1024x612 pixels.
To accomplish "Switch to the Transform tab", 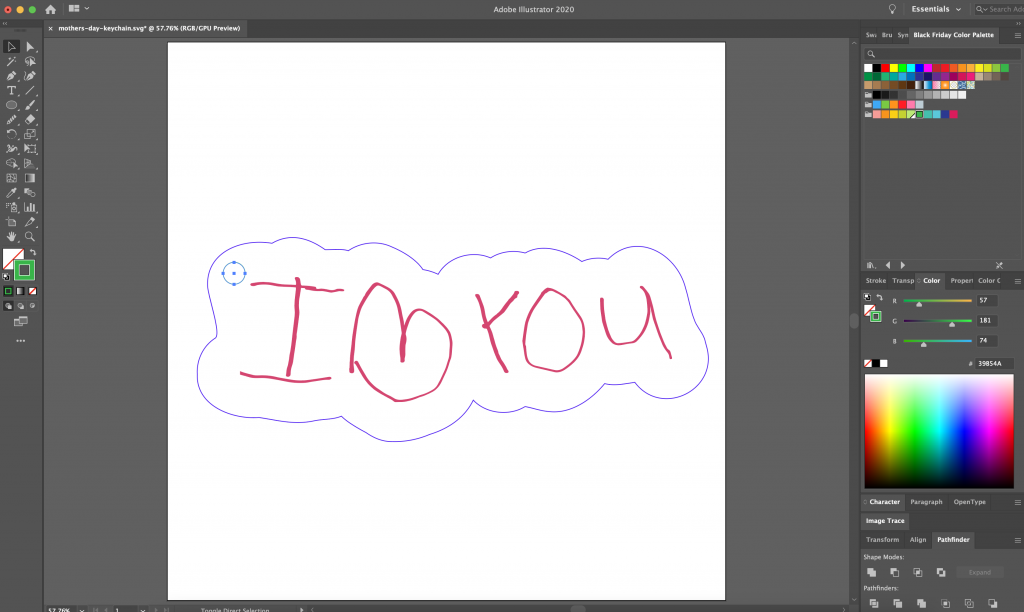I will click(x=882, y=540).
